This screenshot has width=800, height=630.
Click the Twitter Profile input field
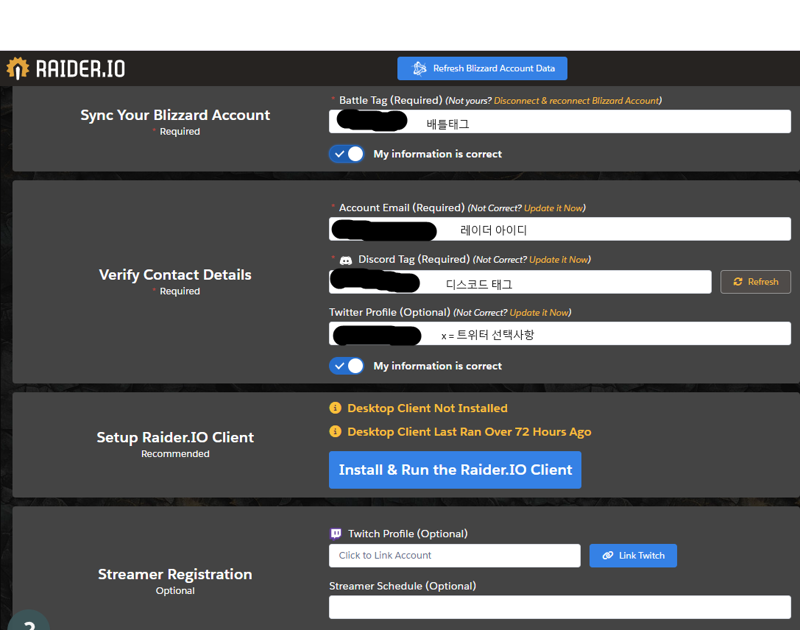click(x=560, y=333)
